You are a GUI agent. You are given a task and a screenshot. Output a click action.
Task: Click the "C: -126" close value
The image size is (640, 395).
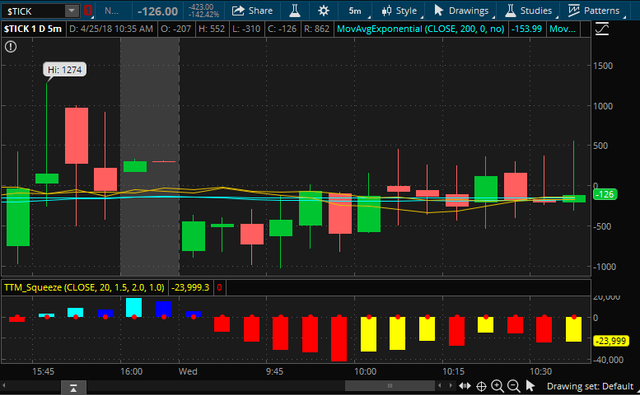(x=282, y=29)
